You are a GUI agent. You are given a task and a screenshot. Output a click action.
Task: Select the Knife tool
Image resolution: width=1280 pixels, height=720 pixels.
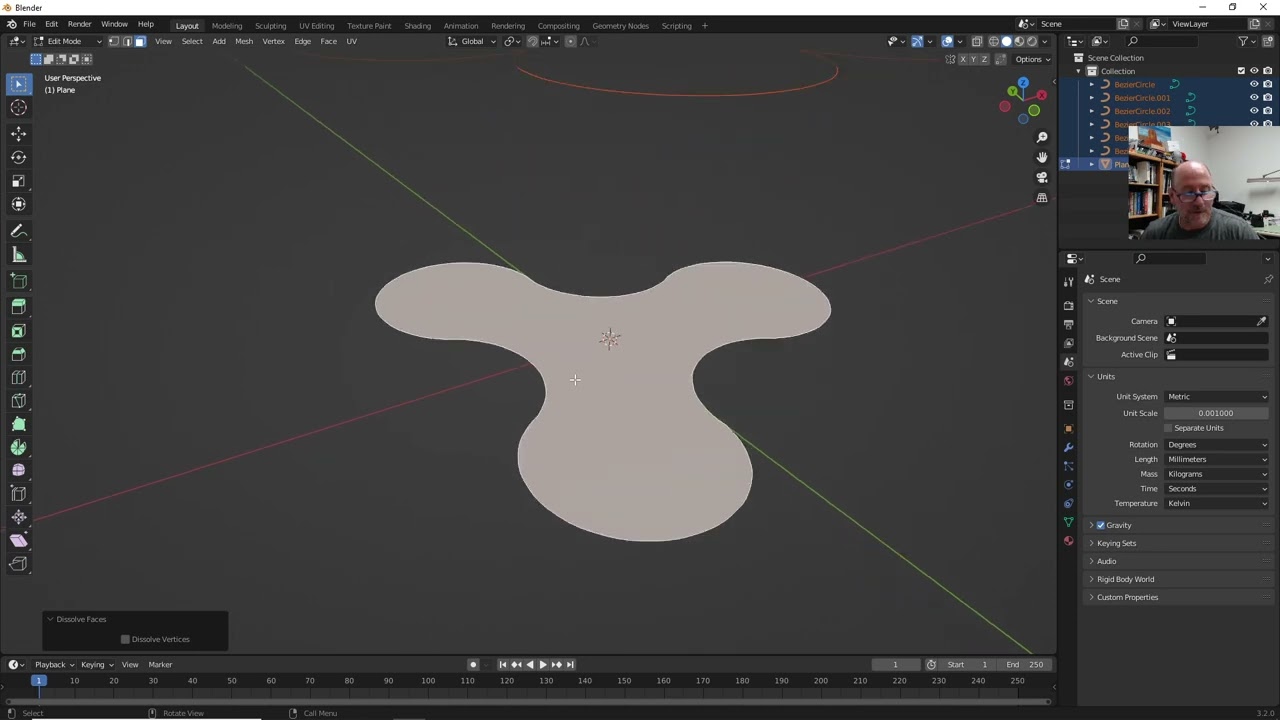click(18, 401)
